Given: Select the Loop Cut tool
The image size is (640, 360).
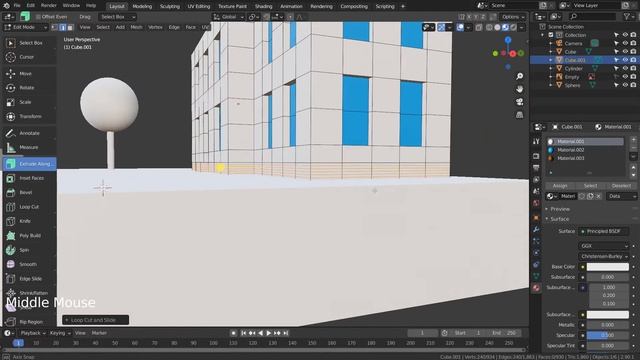Looking at the screenshot, I should point(29,207).
